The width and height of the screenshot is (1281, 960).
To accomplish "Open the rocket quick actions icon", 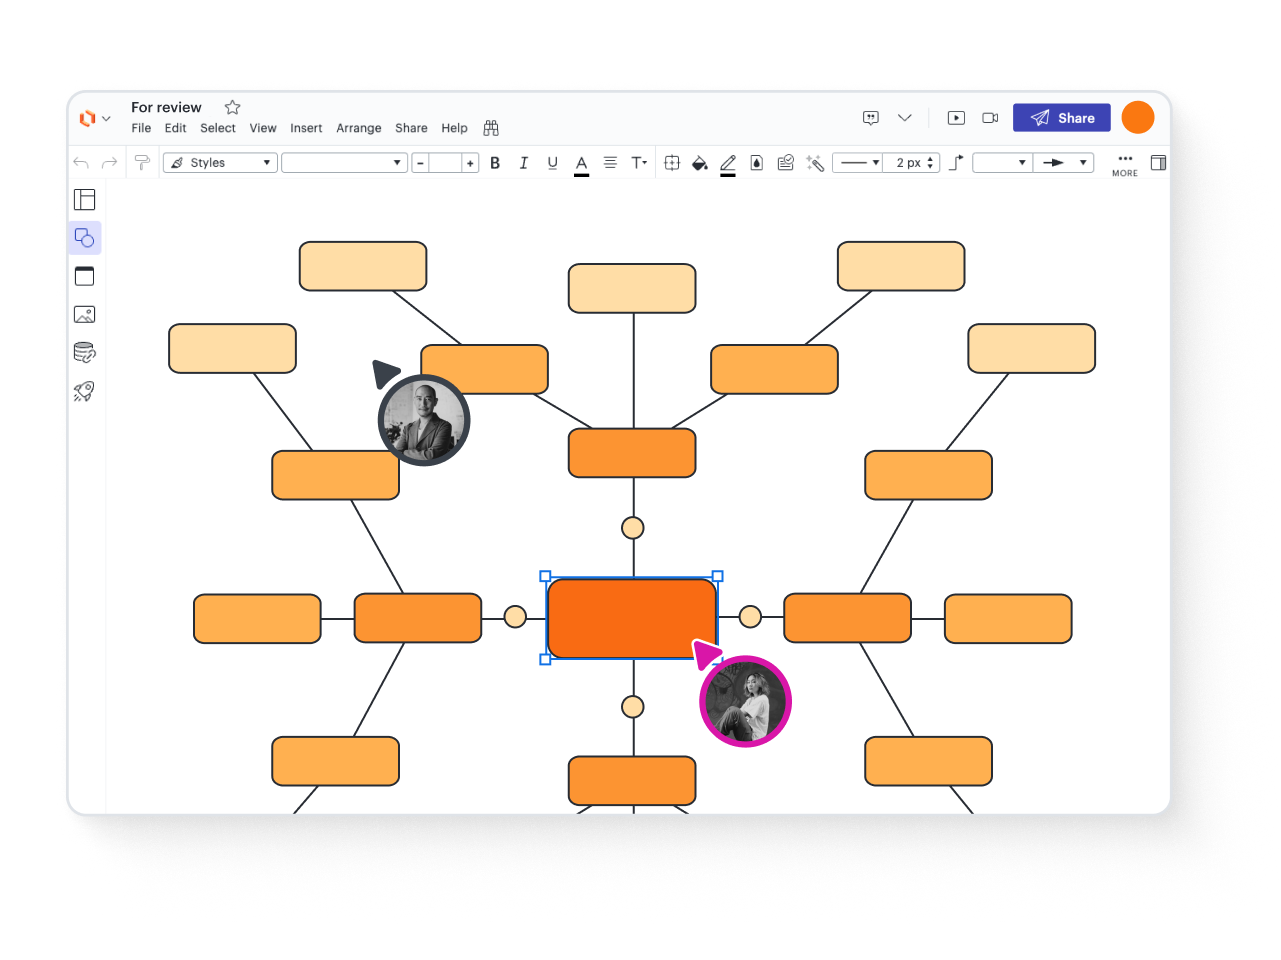I will [x=85, y=391].
